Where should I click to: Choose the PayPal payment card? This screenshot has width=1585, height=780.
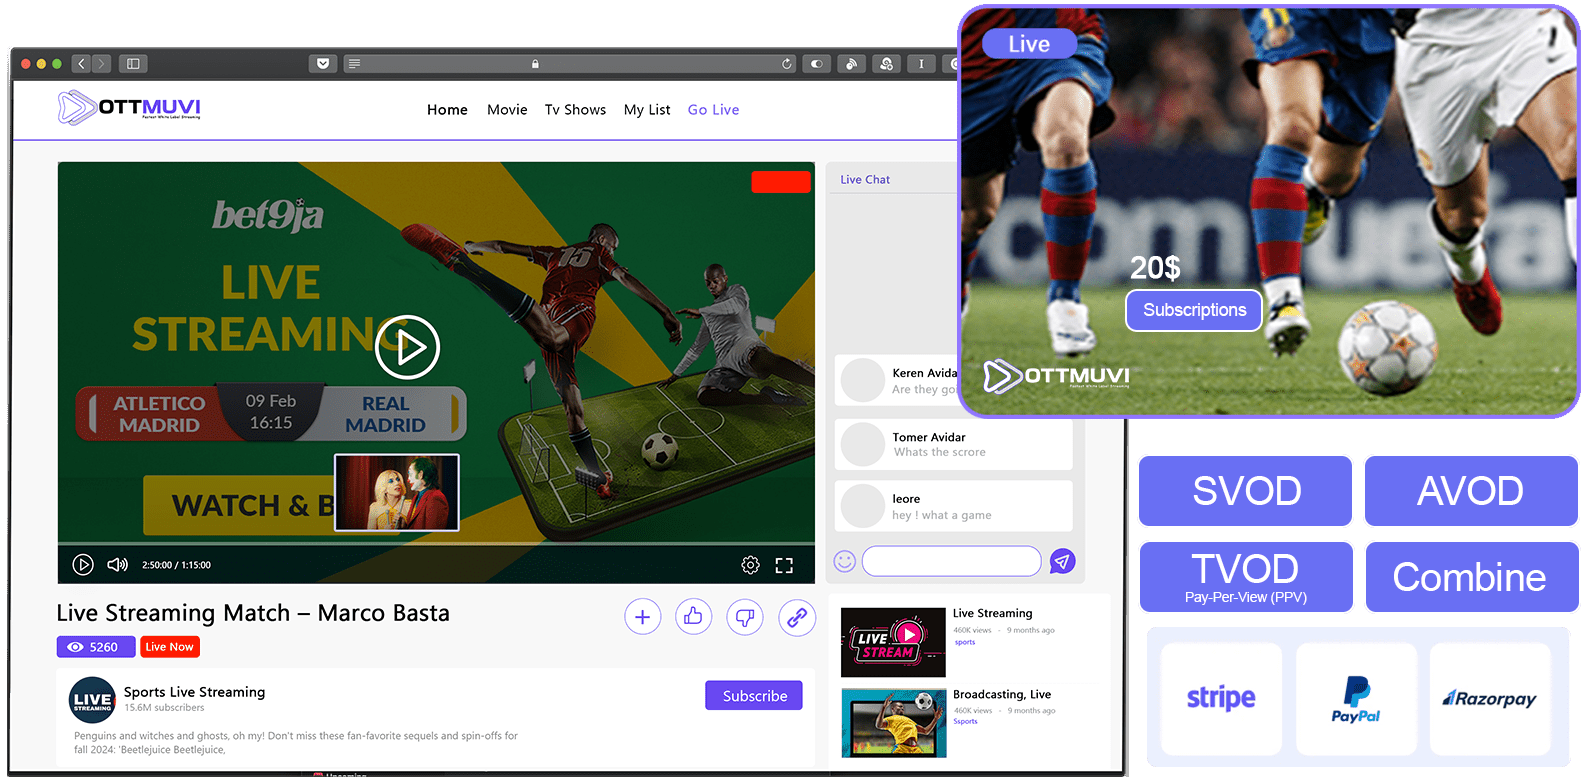pos(1356,699)
